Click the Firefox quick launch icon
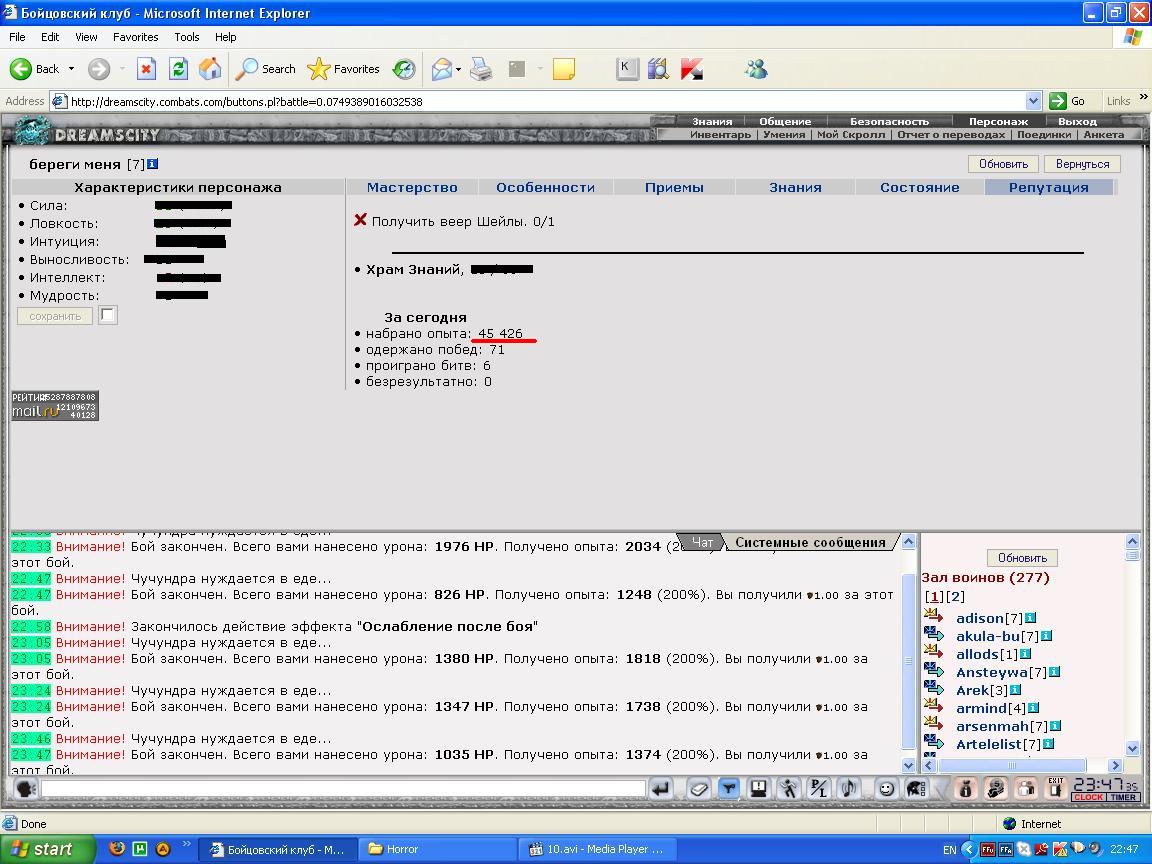The height and width of the screenshot is (864, 1152). pyautogui.click(x=117, y=849)
